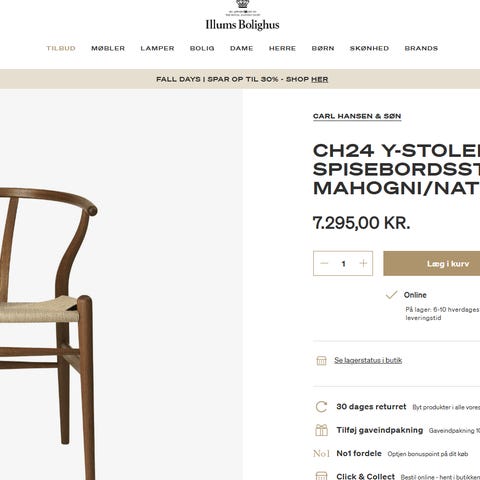Open the LAMPER menu
The width and height of the screenshot is (480, 480).
(157, 48)
